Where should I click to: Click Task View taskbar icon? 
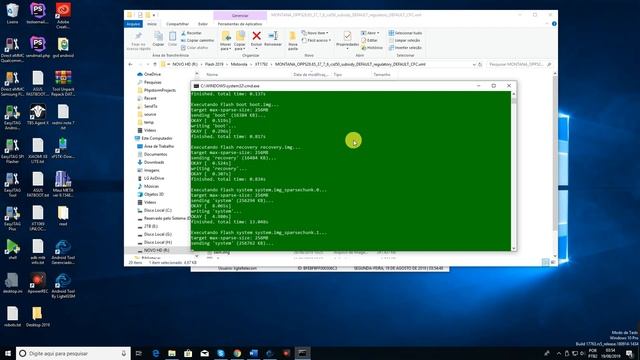coord(139,353)
